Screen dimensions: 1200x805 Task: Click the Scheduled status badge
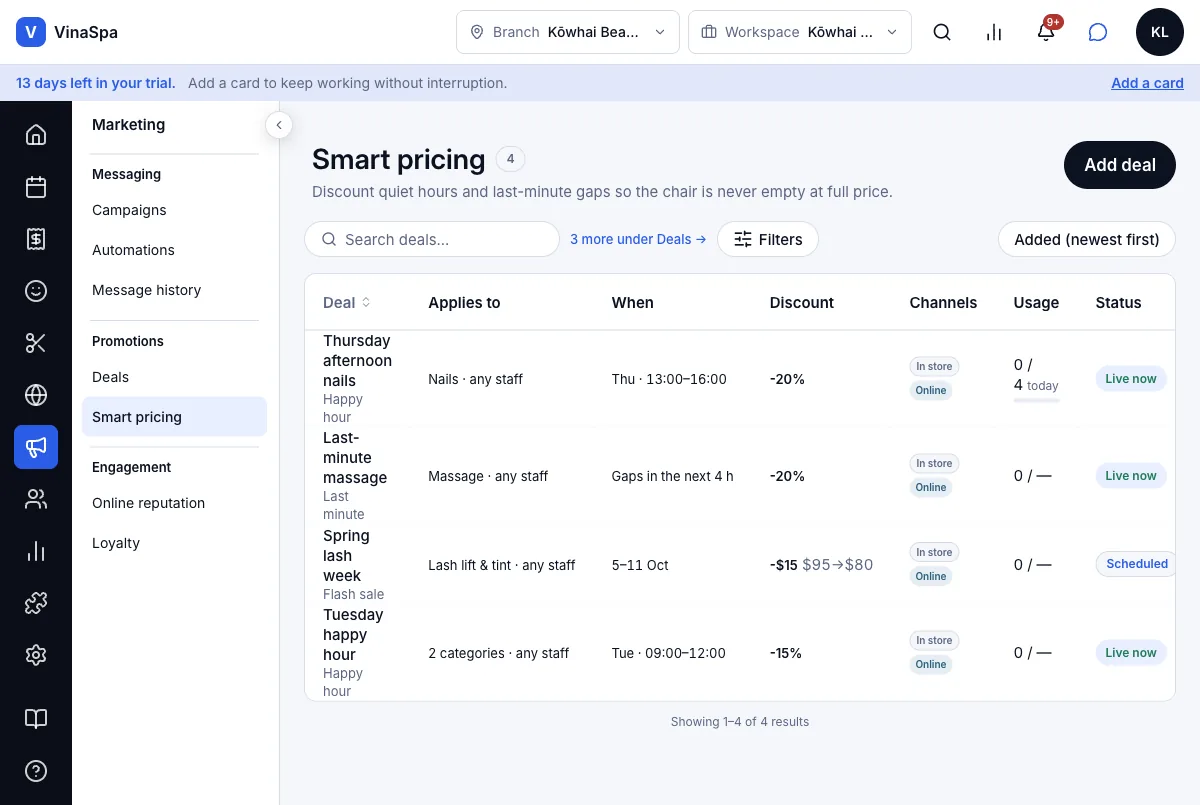[x=1136, y=564]
